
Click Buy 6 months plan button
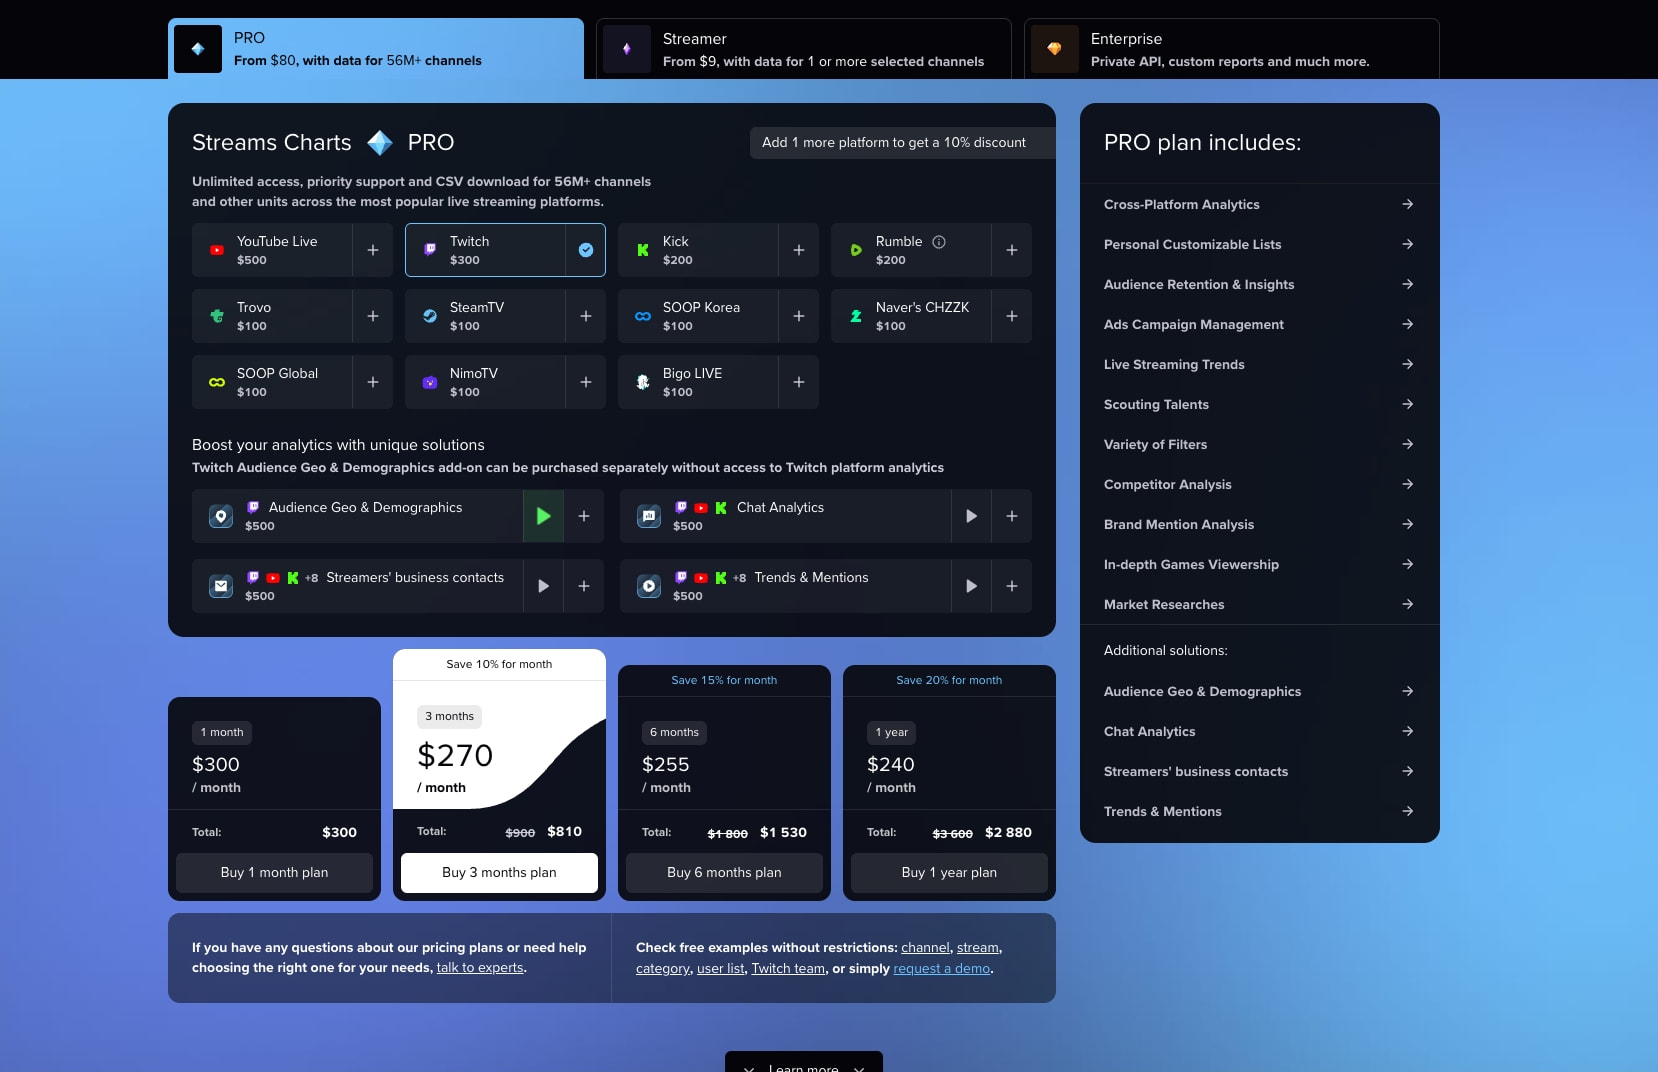(724, 873)
